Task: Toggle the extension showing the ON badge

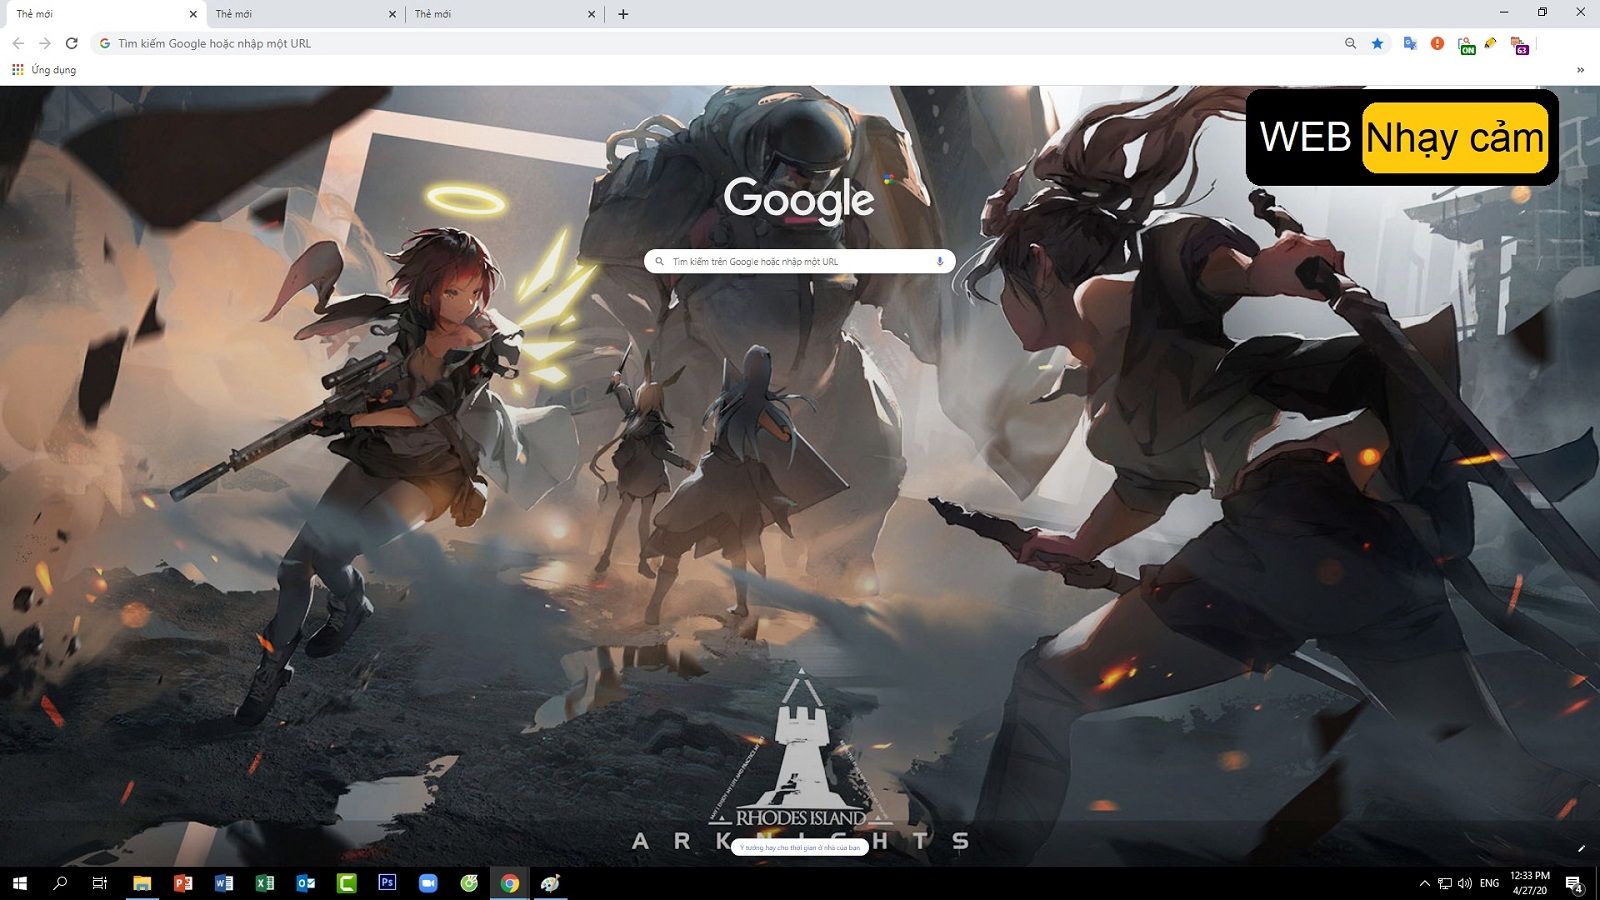Action: click(1465, 43)
